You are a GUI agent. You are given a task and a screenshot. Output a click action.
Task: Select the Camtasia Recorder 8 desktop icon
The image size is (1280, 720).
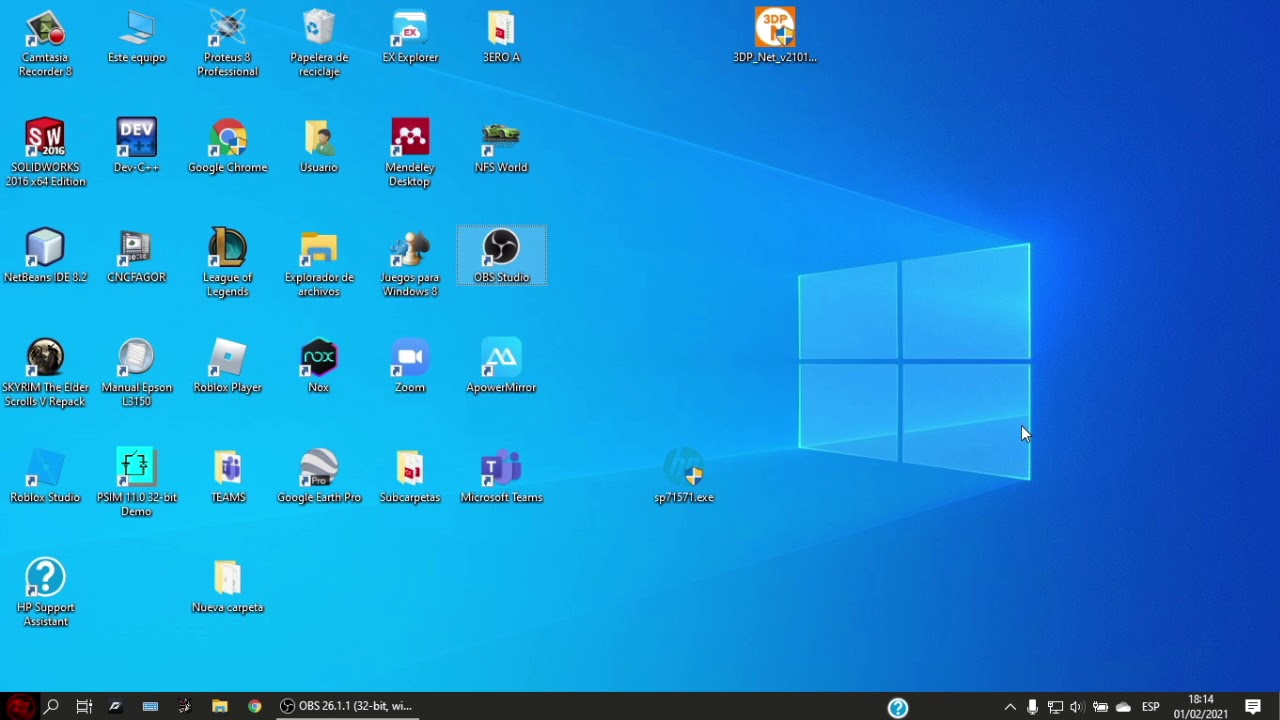[45, 44]
